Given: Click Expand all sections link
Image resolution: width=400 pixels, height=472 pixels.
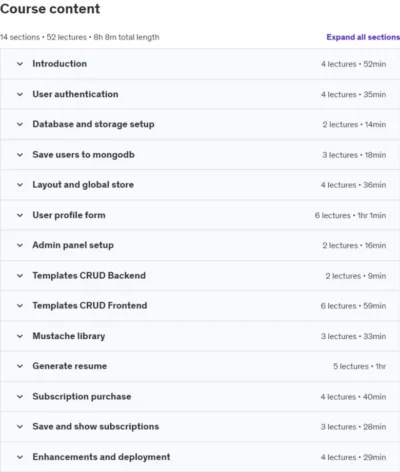Looking at the screenshot, I should [363, 37].
